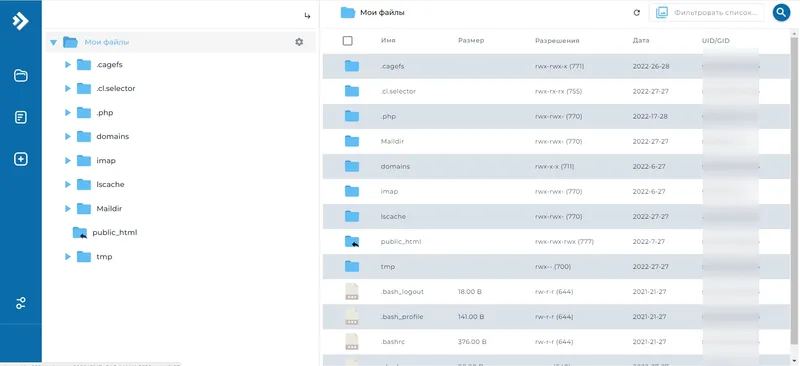The height and width of the screenshot is (366, 800).
Task: Expand the .php tree node
Action: point(67,112)
